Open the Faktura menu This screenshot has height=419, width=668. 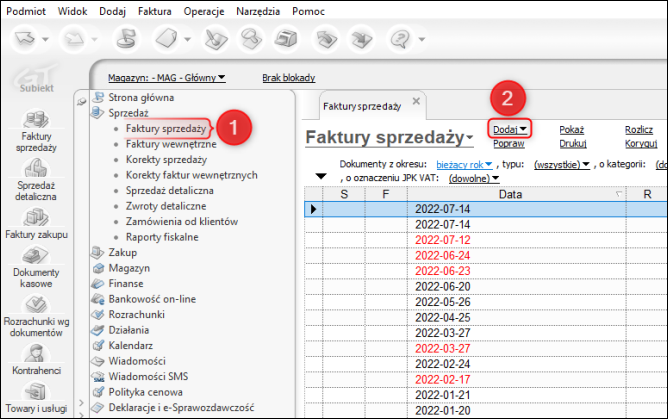(155, 11)
